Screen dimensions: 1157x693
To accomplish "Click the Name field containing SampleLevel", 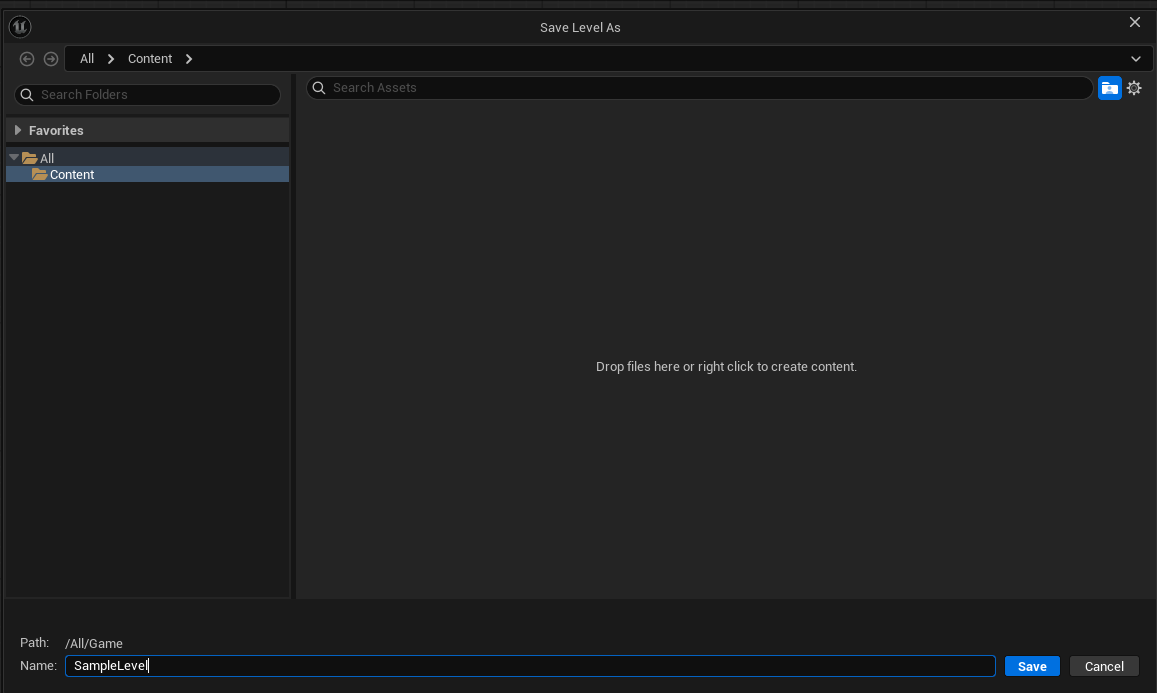I will coord(530,666).
